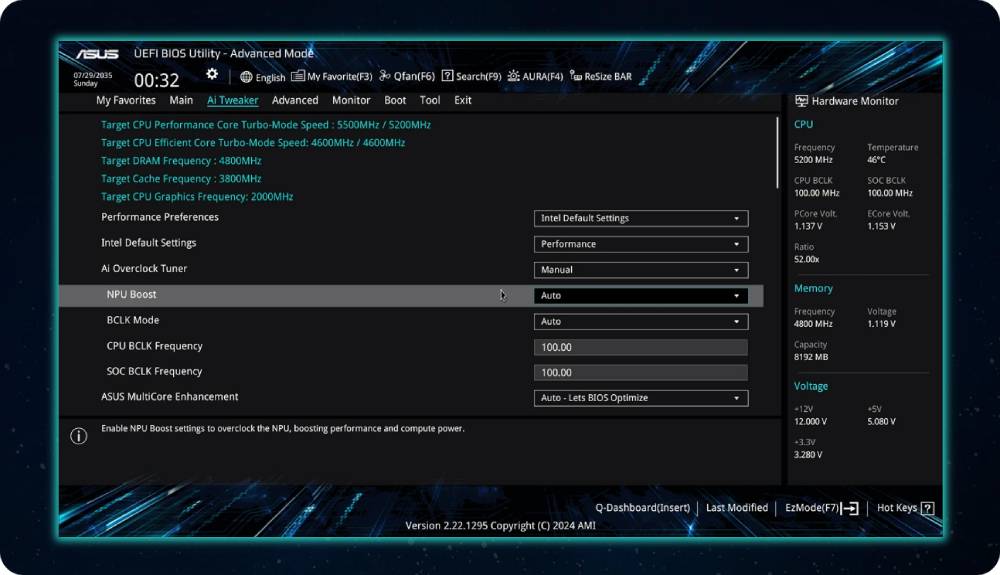The height and width of the screenshot is (575, 1000).
Task: Click the Voltage section heading
Action: pos(811,386)
